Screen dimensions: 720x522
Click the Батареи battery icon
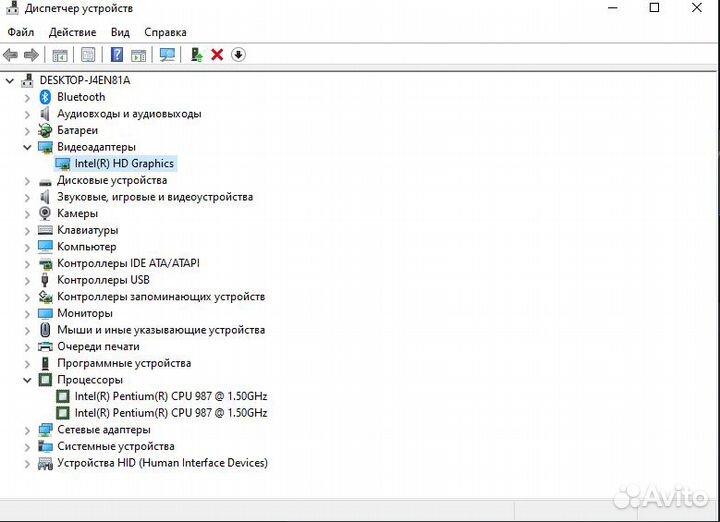coord(45,130)
